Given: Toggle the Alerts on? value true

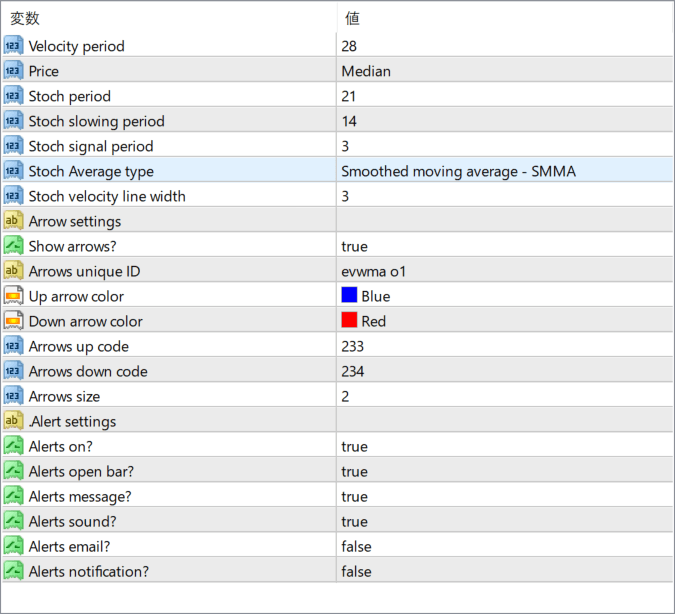Looking at the screenshot, I should 354,446.
